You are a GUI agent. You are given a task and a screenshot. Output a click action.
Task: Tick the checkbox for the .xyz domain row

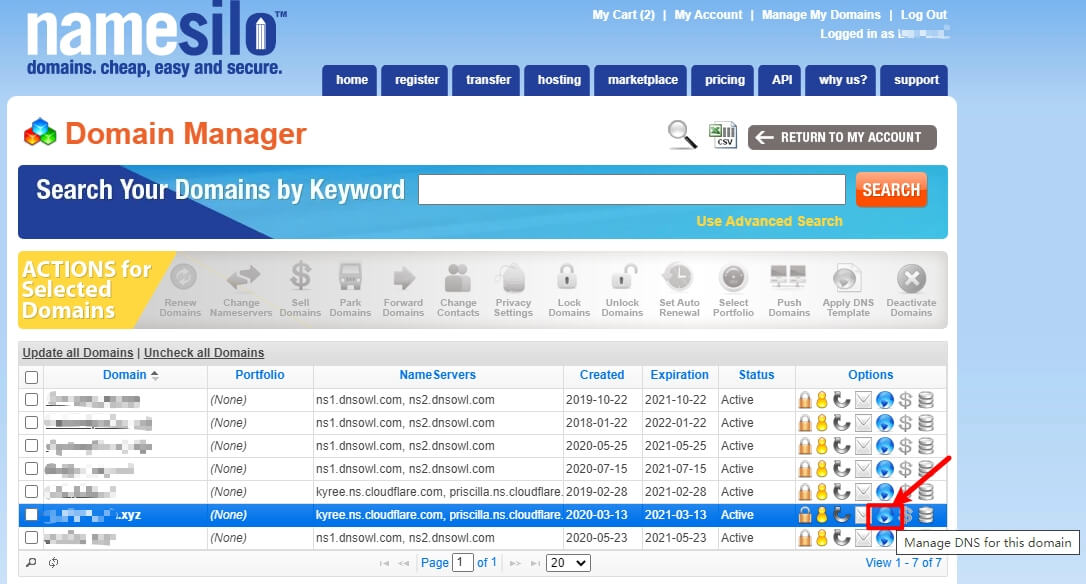click(x=31, y=515)
